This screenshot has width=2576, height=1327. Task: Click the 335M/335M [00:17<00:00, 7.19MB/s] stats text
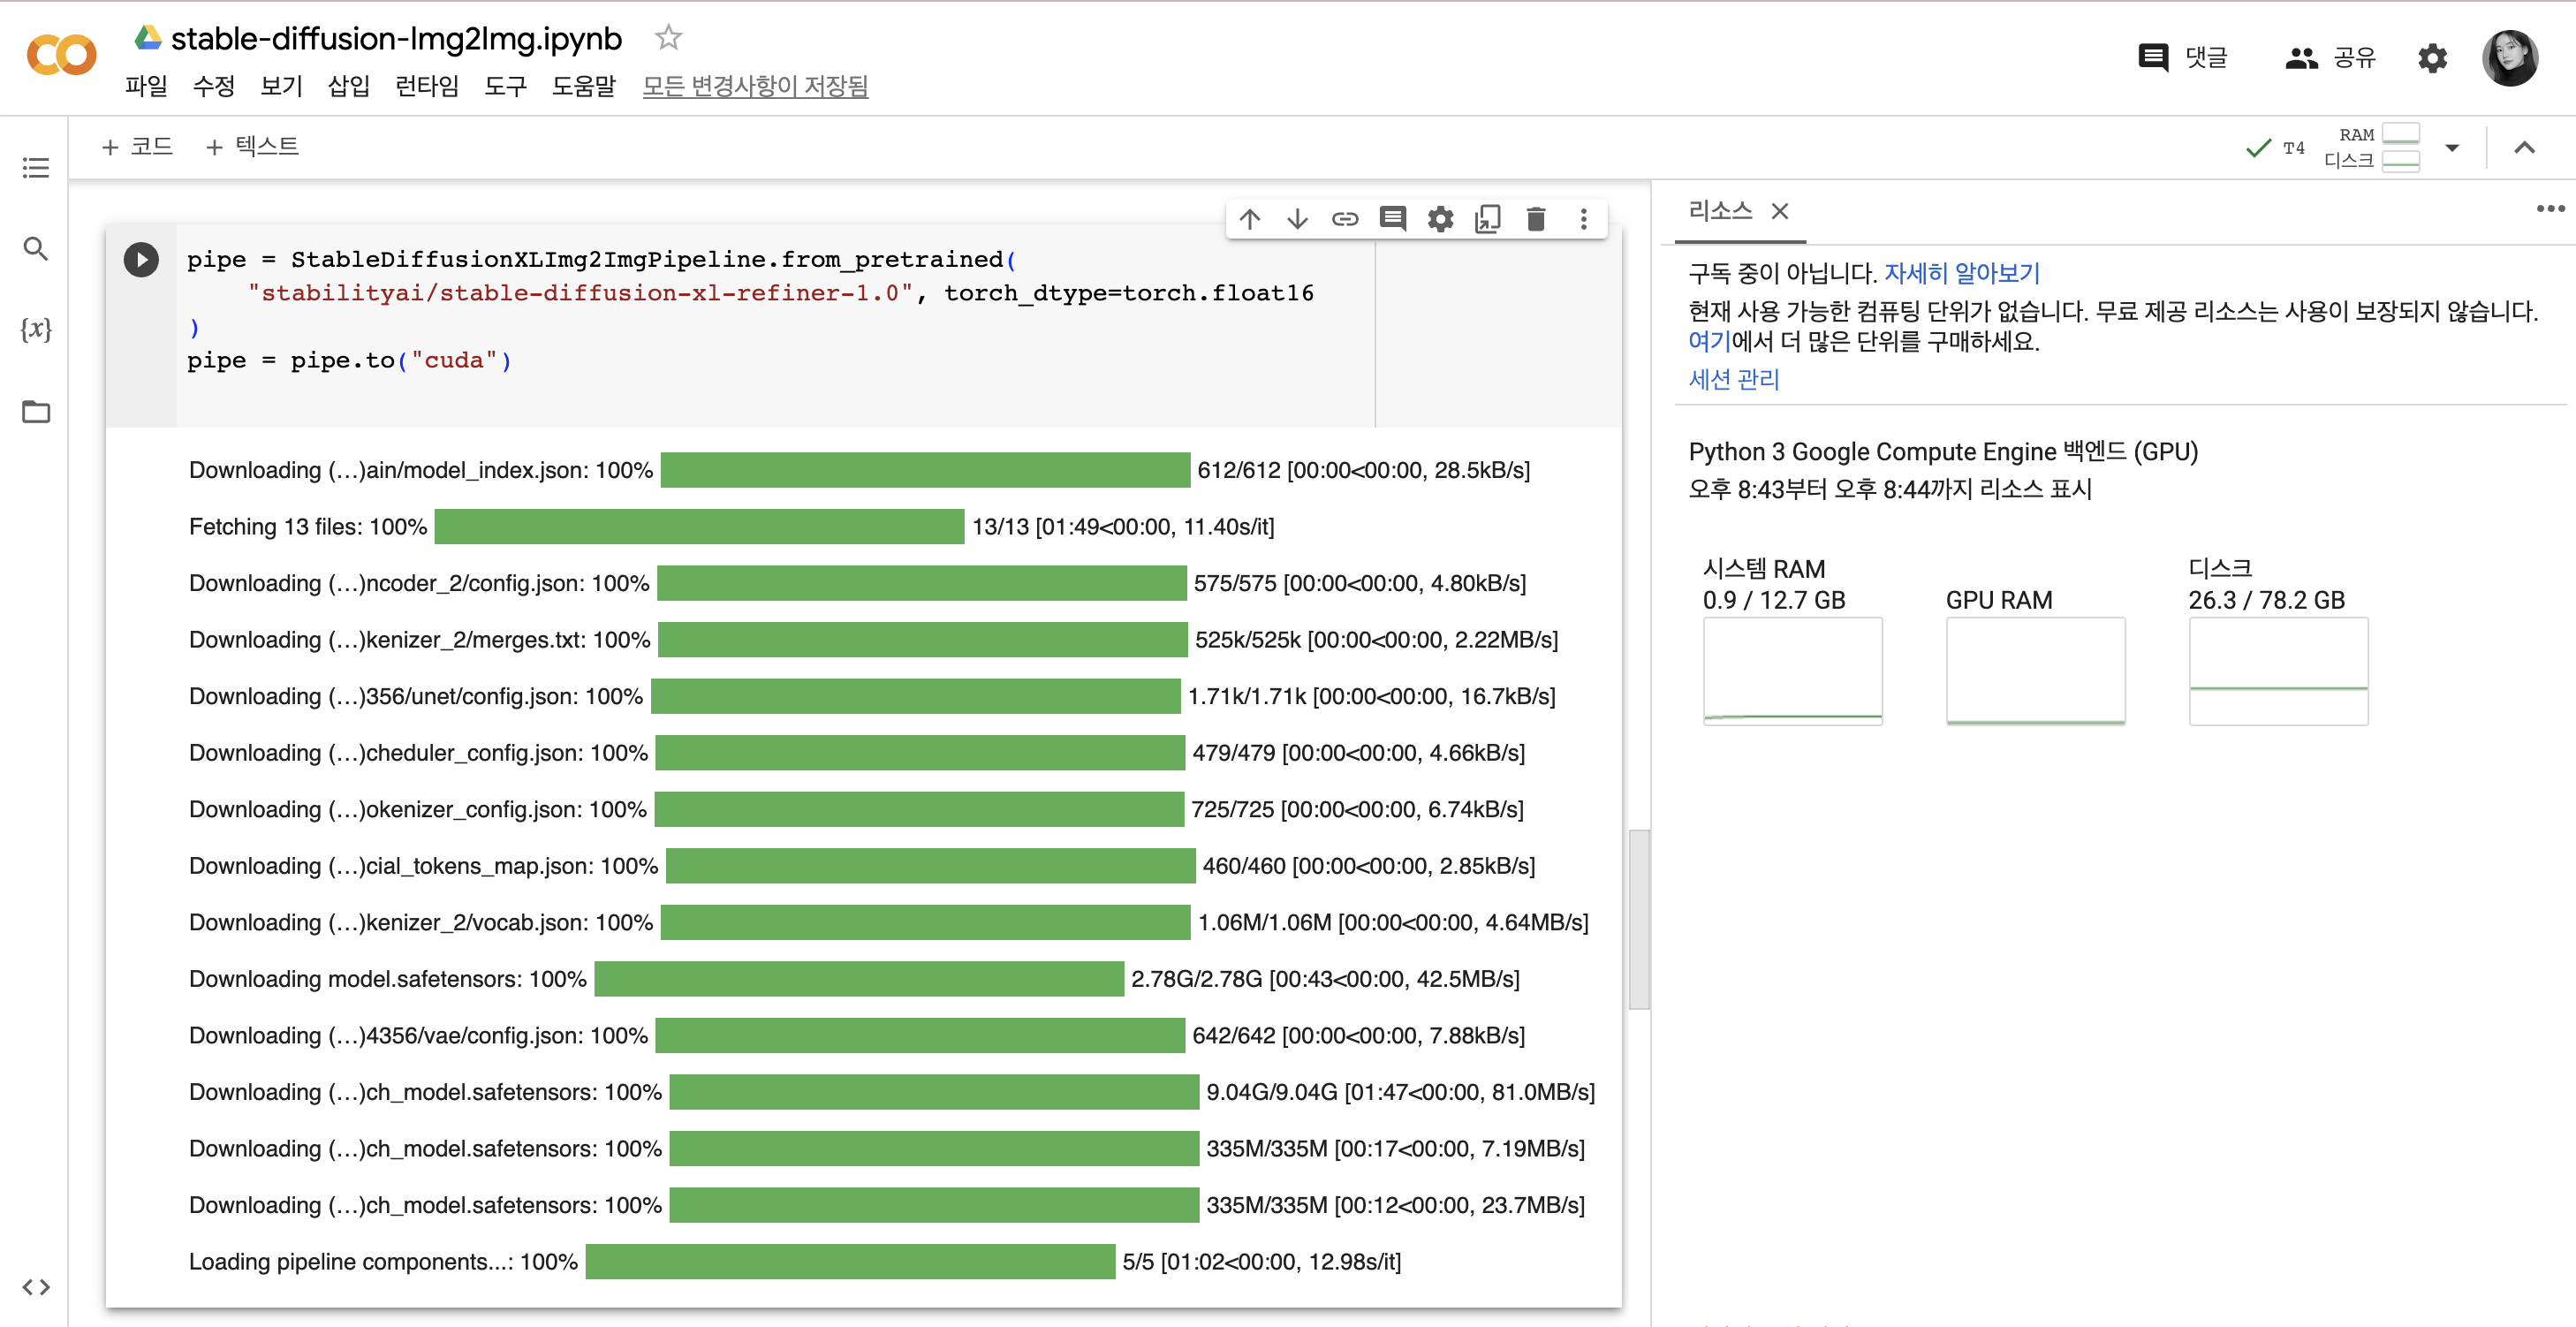pos(1395,1149)
